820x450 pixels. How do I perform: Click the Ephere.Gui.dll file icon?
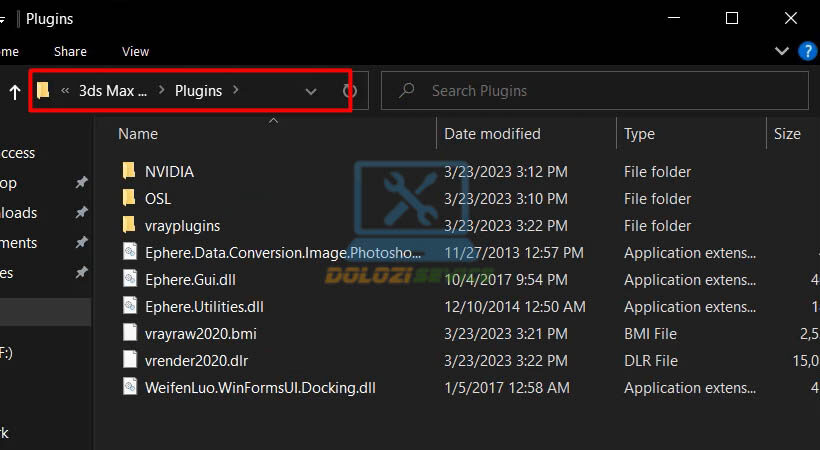(x=128, y=280)
